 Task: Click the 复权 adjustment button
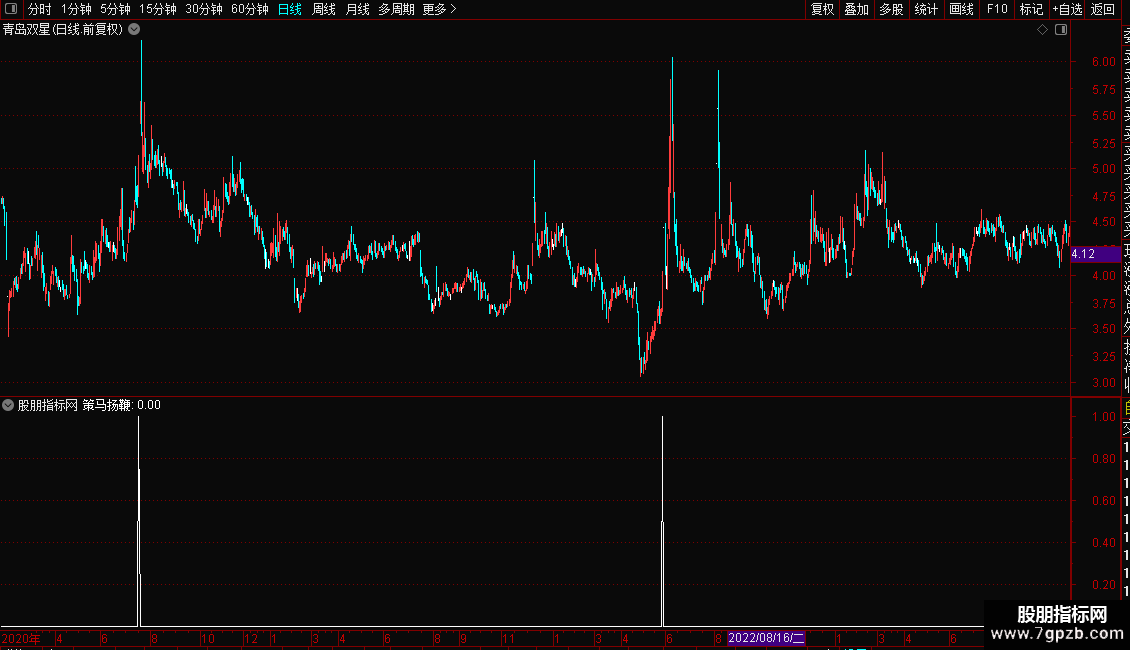[822, 9]
